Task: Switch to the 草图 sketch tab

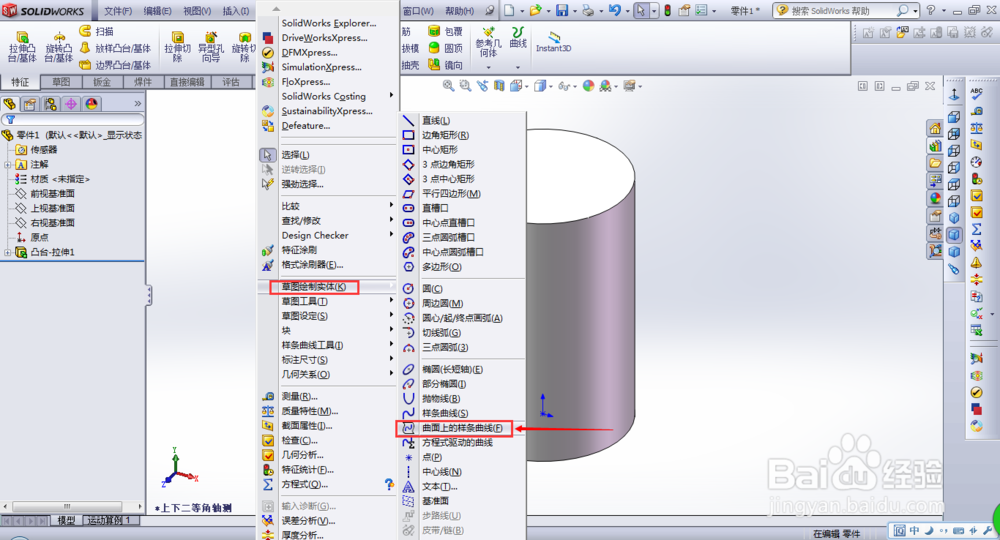Action: click(x=61, y=82)
